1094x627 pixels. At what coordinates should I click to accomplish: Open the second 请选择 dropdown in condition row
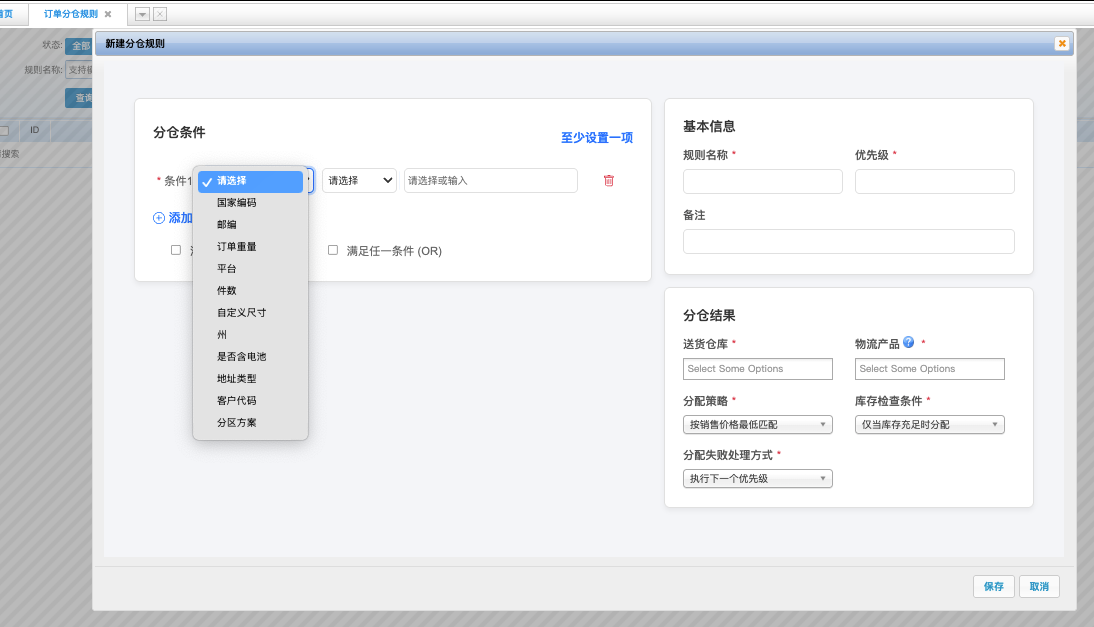click(x=359, y=181)
